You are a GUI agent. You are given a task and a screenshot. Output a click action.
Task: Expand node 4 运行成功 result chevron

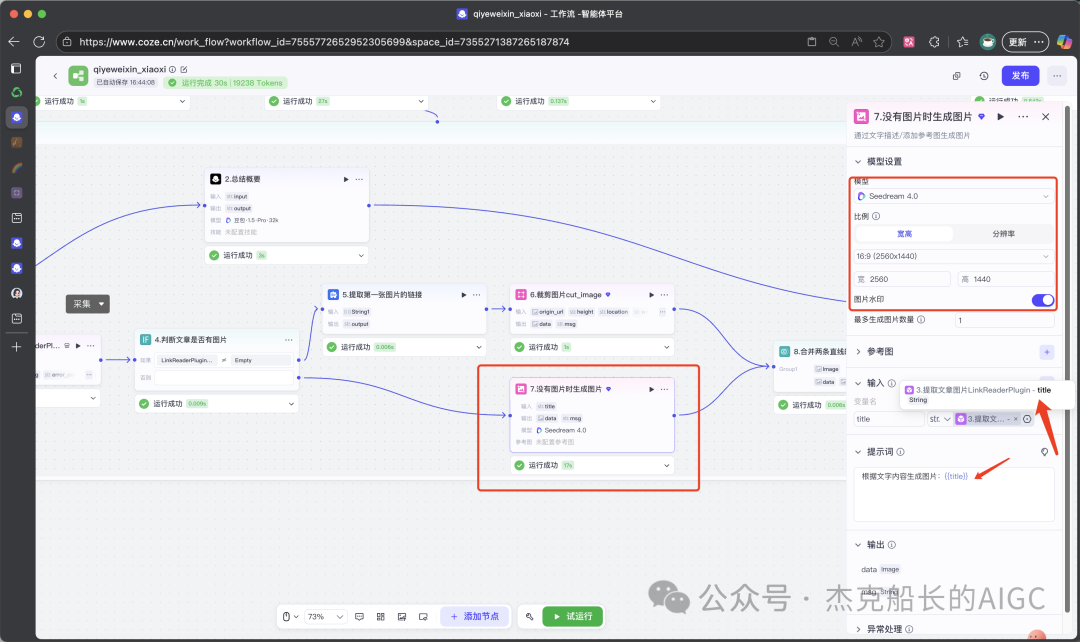[x=291, y=404]
